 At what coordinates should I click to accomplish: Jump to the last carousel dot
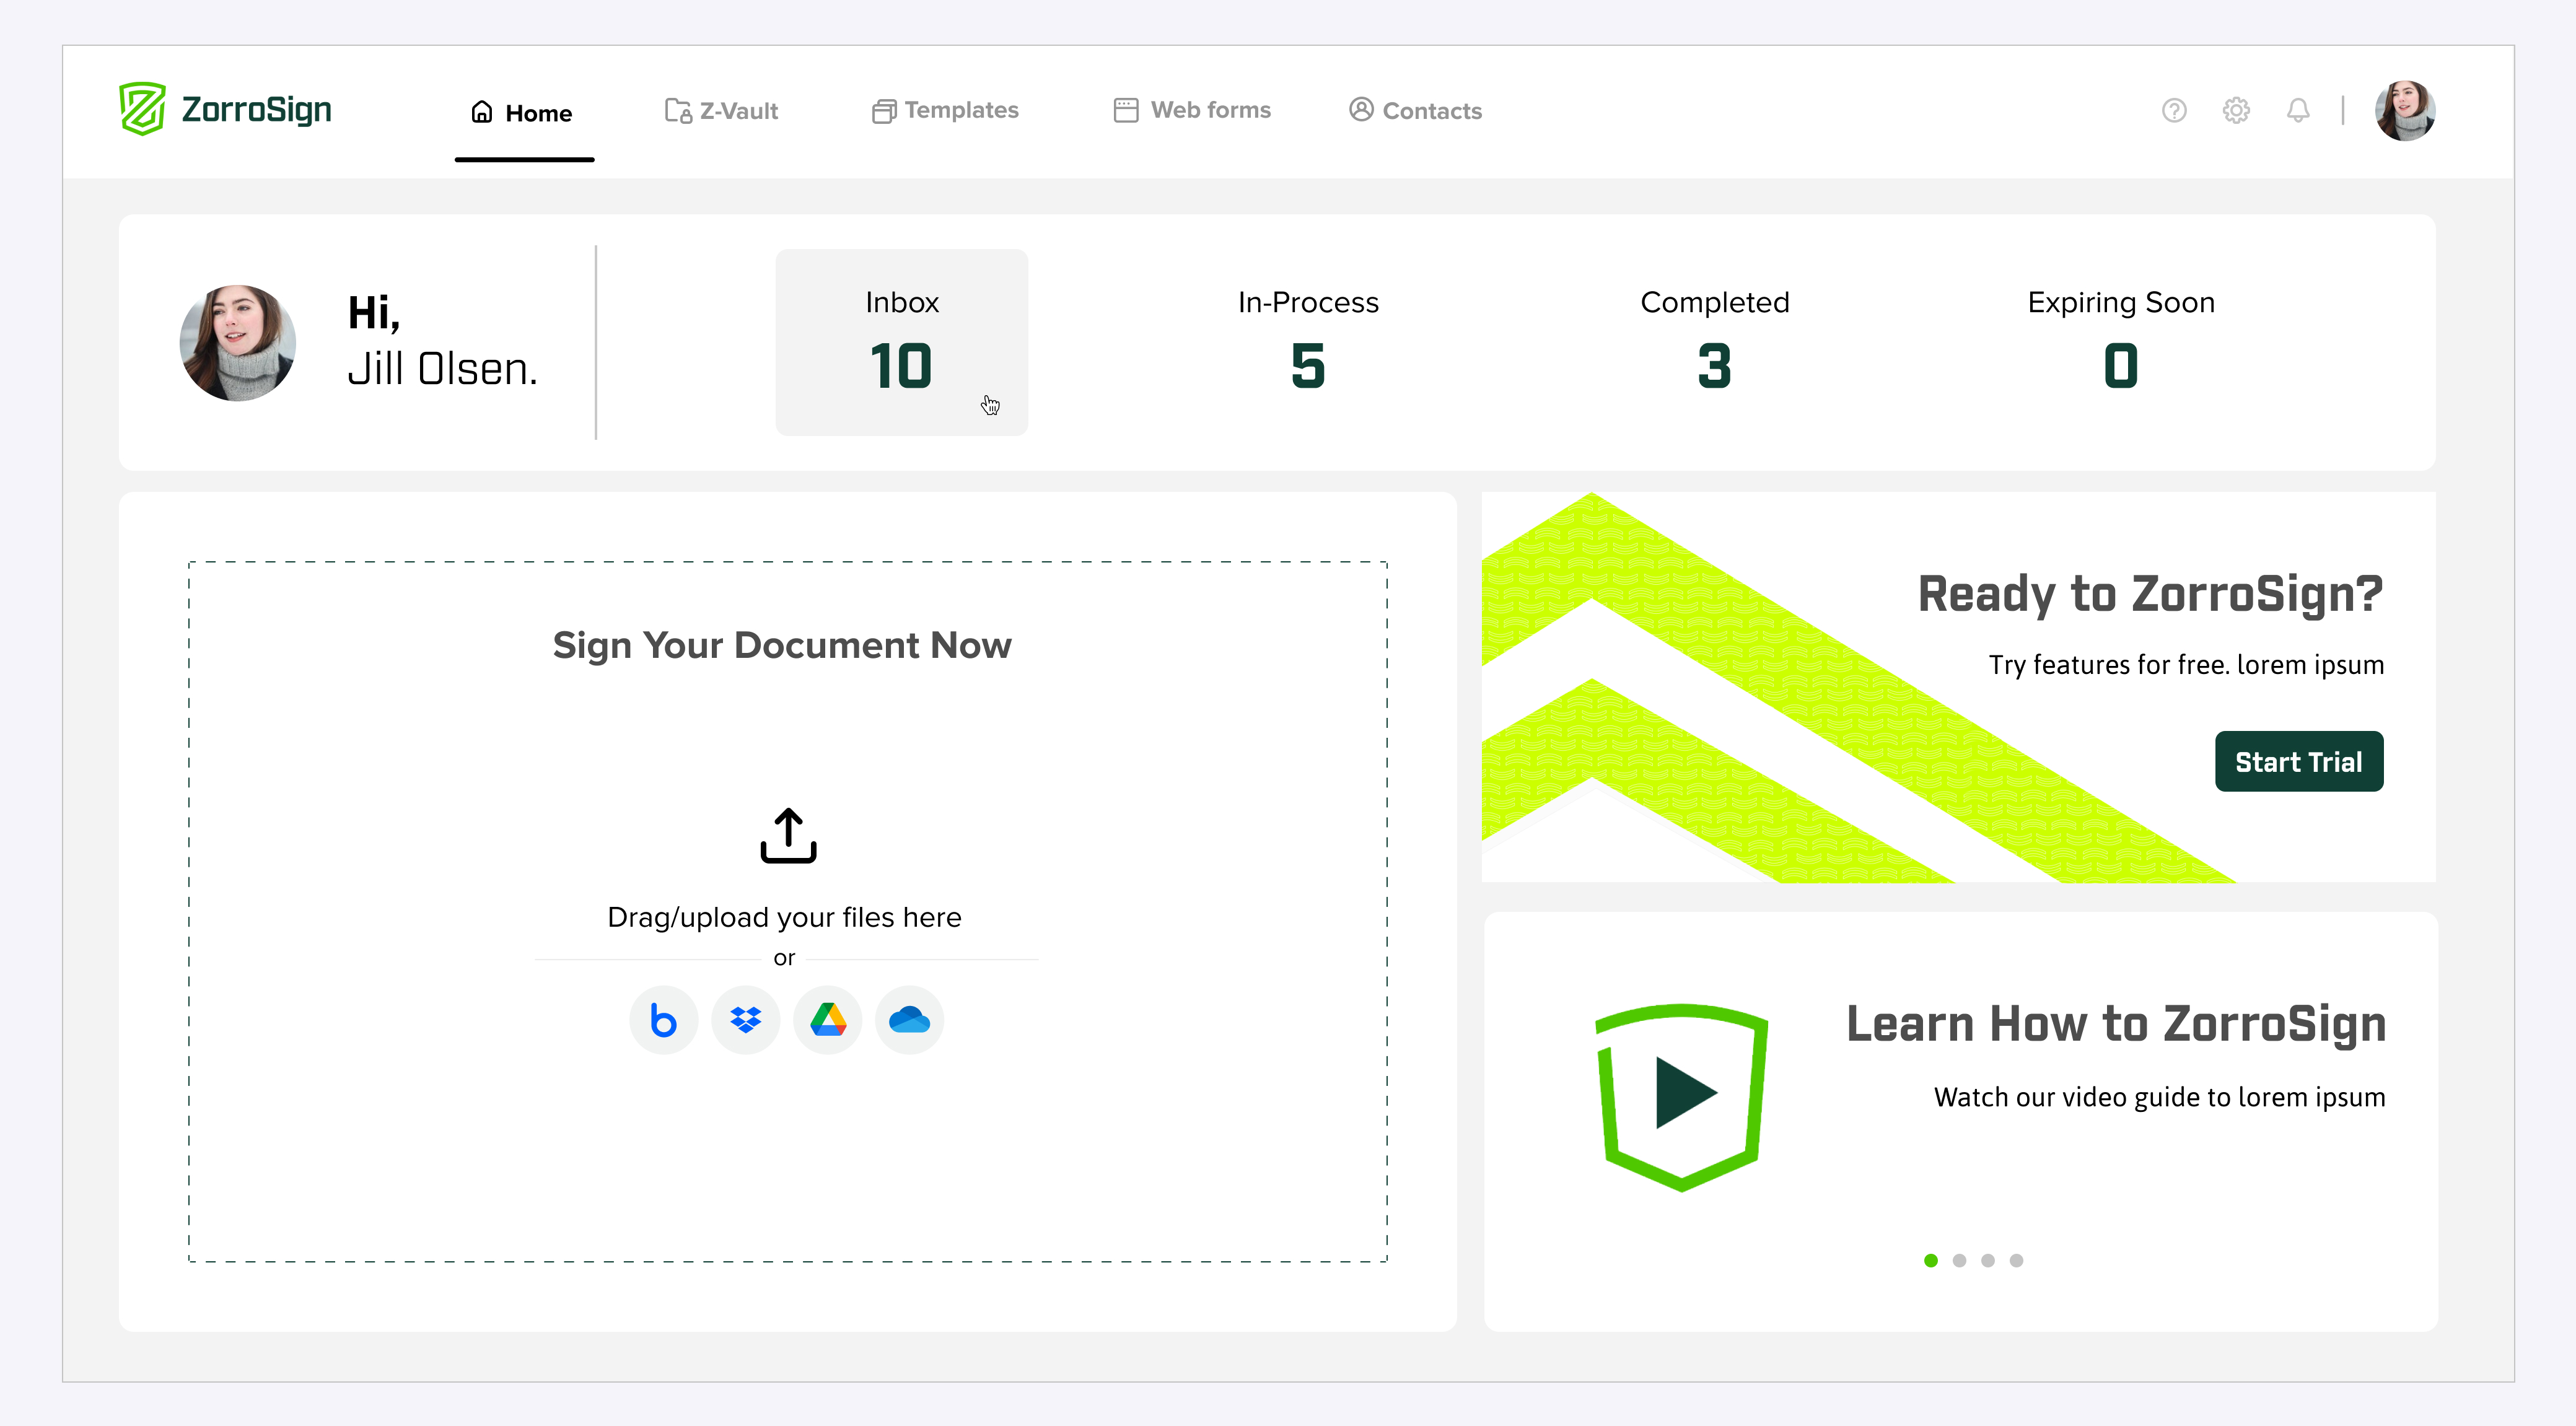pyautogui.click(x=2016, y=1260)
